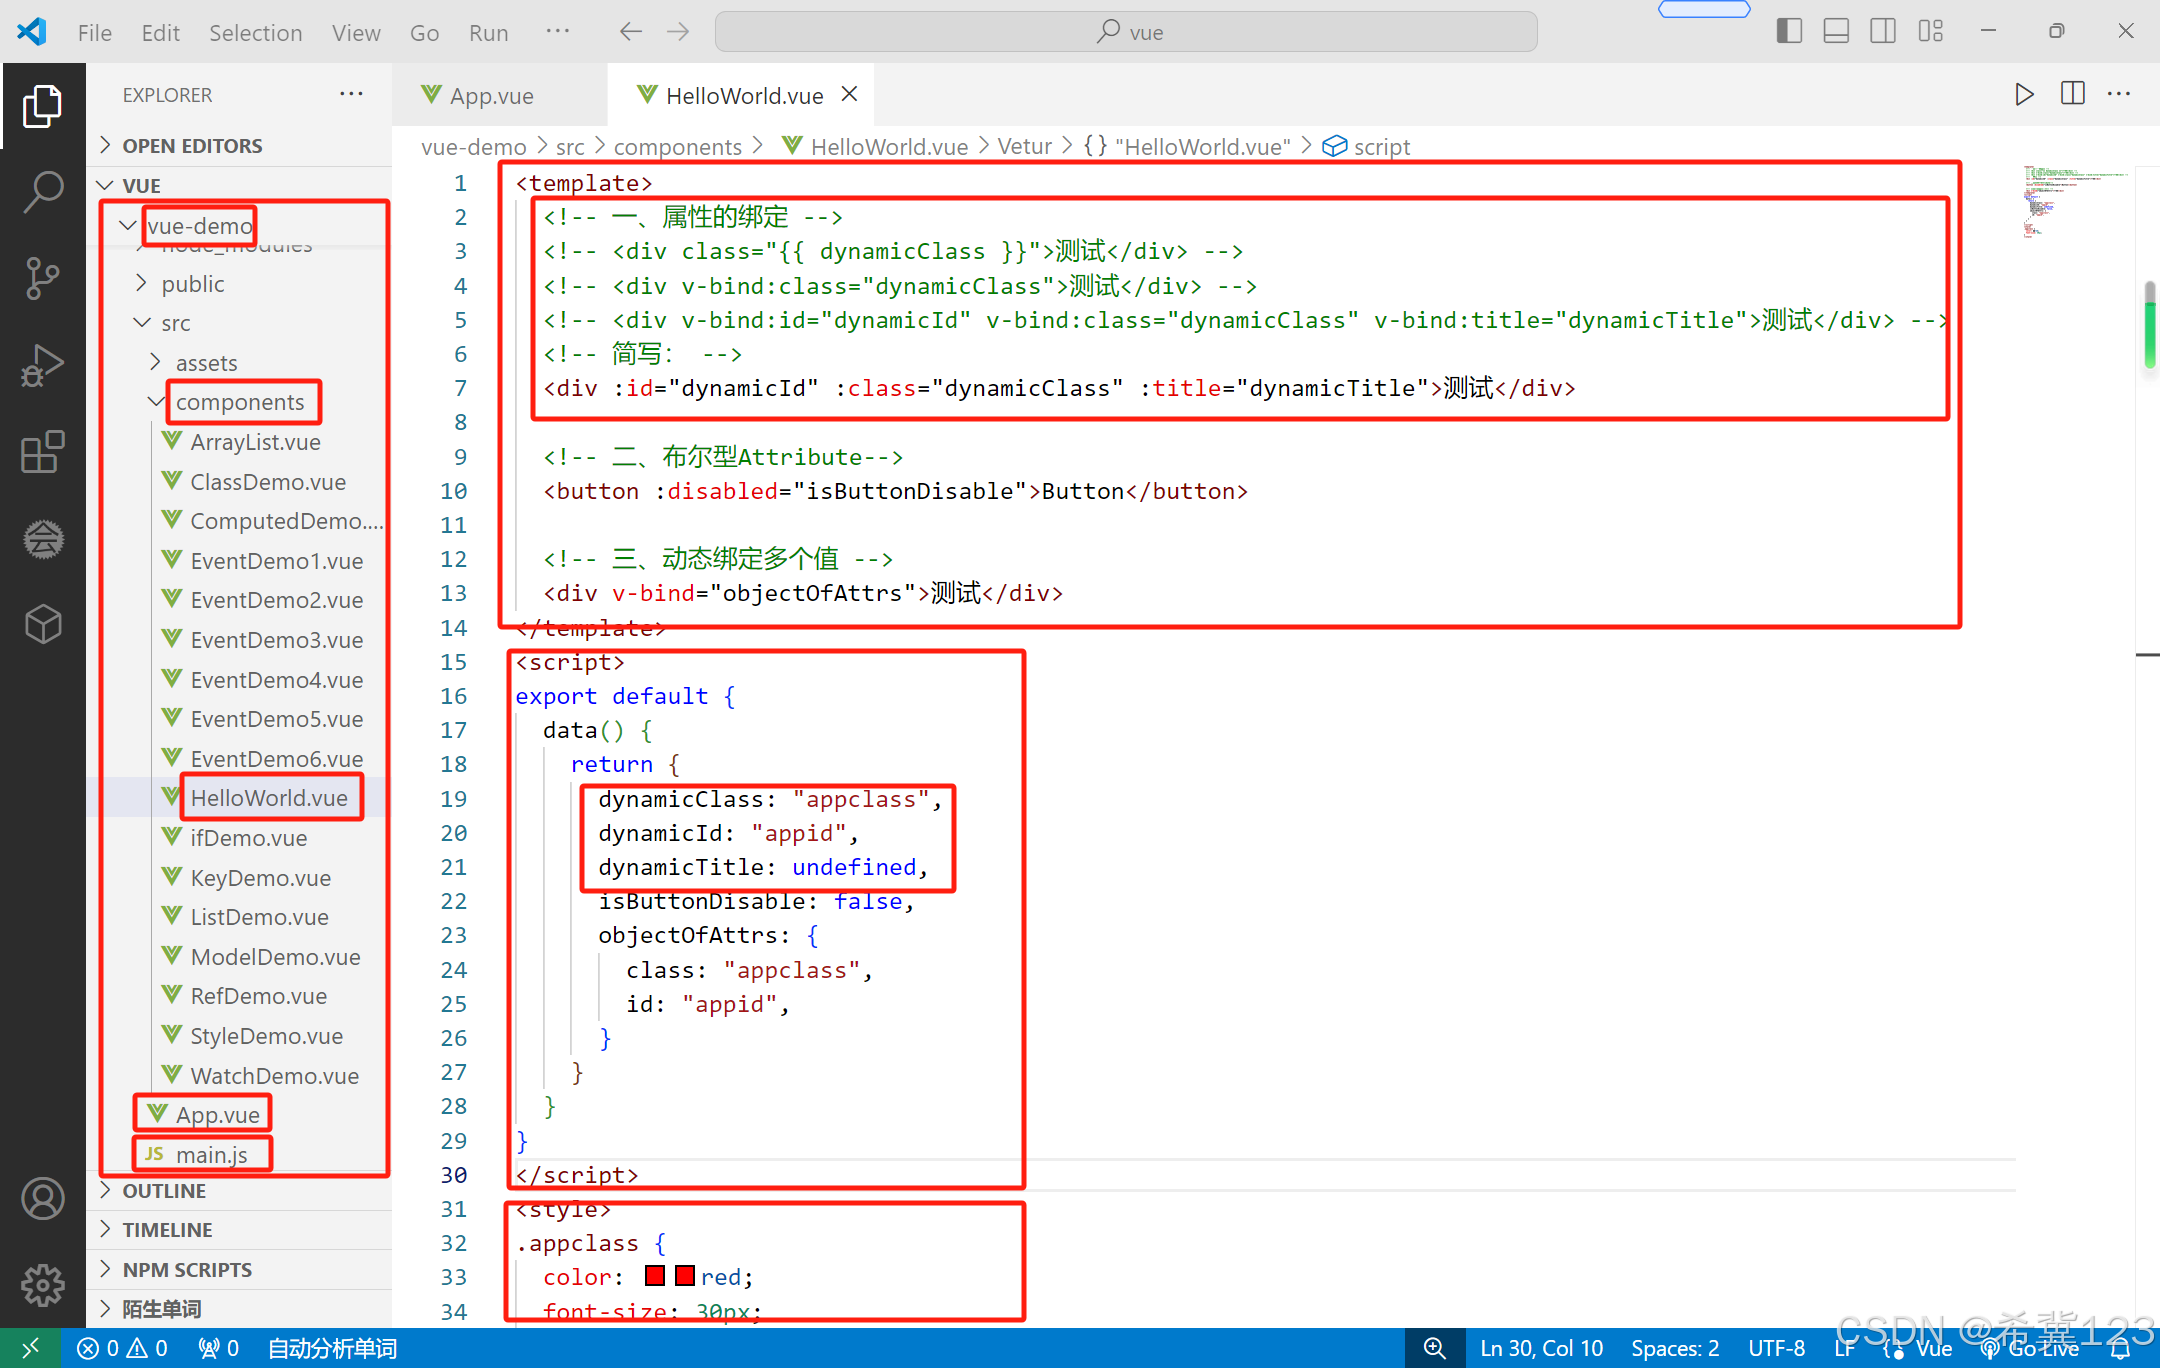The height and width of the screenshot is (1368, 2160).
Task: Open the Search view in activity bar
Action: (x=43, y=191)
